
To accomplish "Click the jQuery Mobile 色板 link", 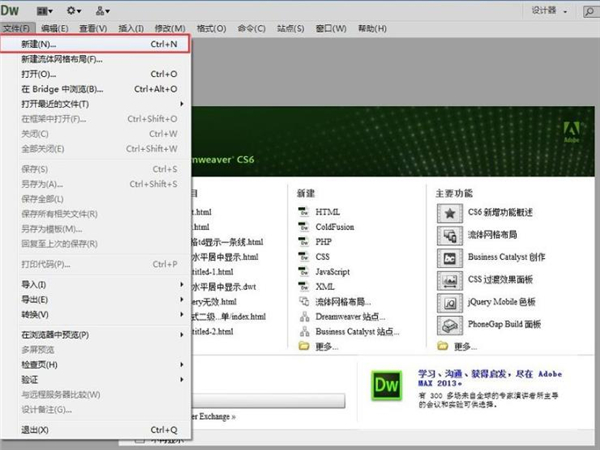I will click(502, 302).
